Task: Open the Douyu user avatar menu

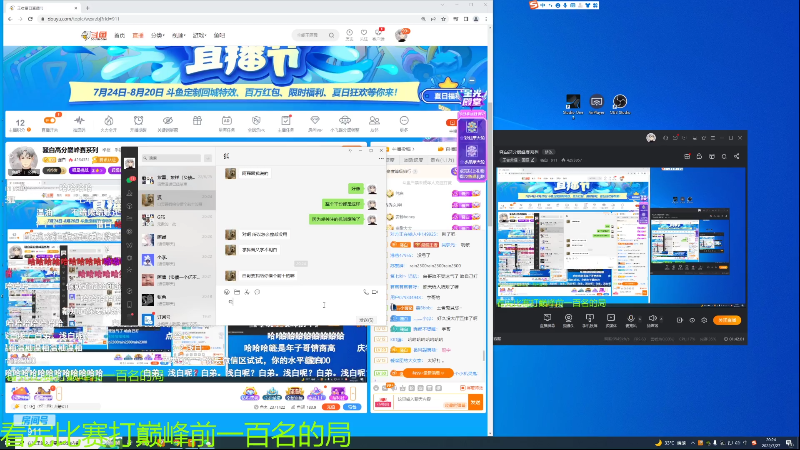Action: click(x=402, y=35)
